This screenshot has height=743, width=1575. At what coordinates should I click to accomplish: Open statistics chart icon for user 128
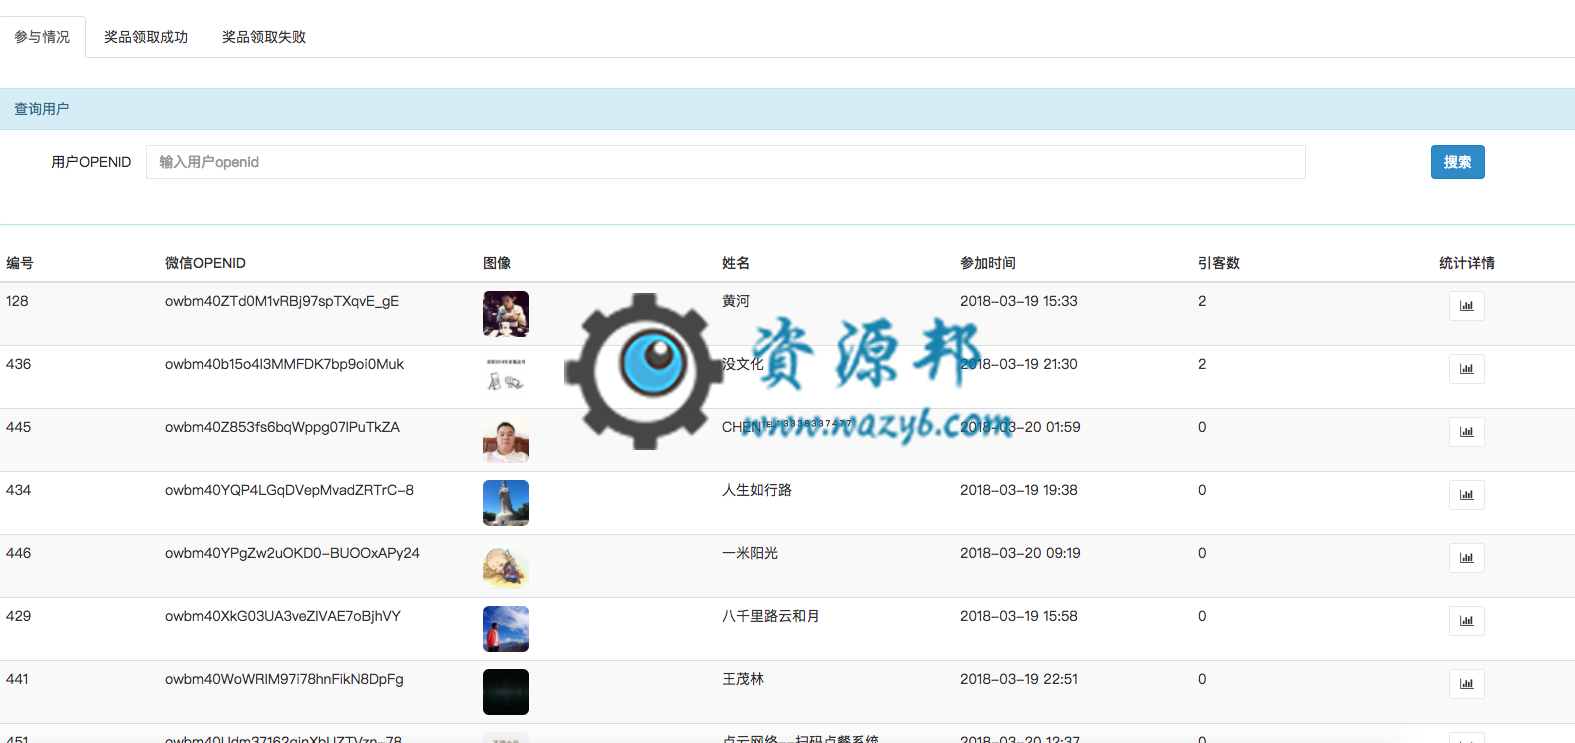[1466, 306]
